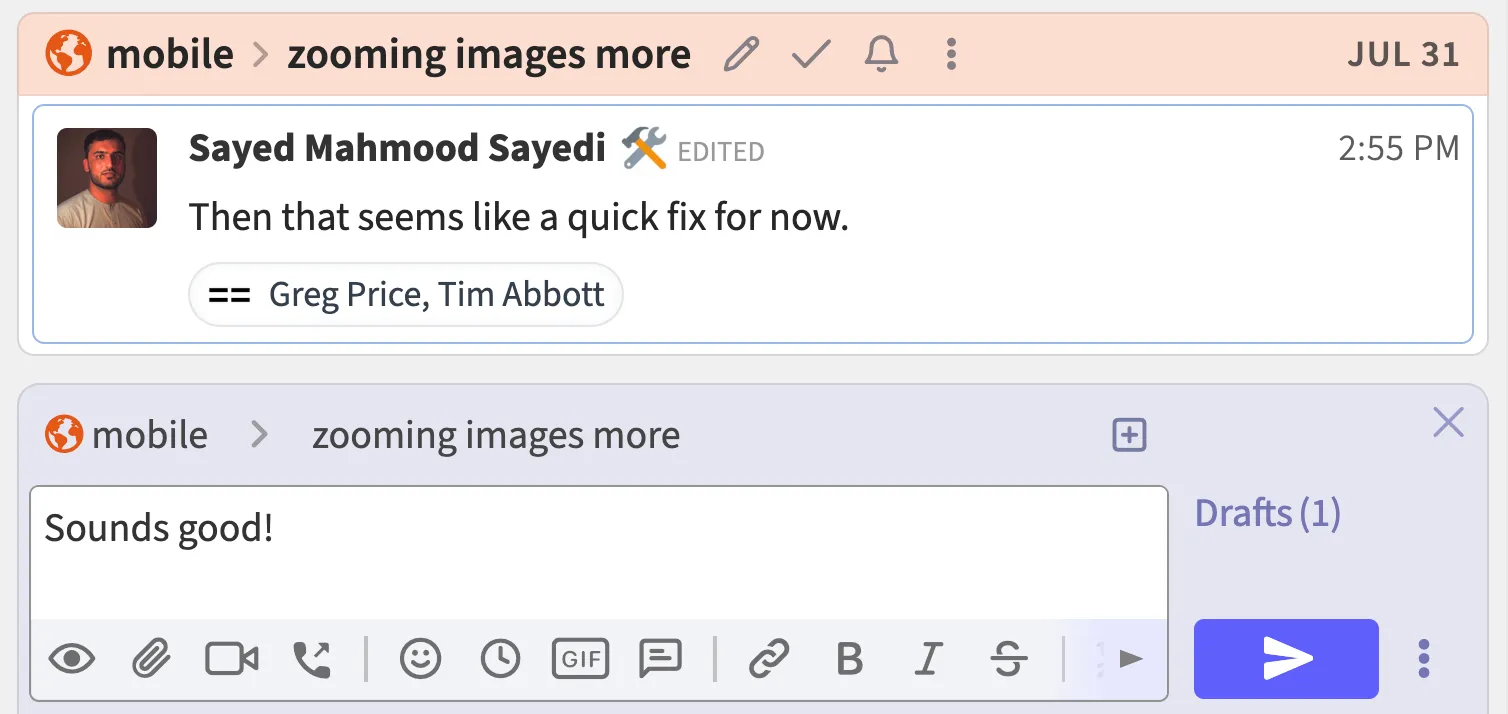Image resolution: width=1508 pixels, height=714 pixels.
Task: Toggle bold formatting
Action: (849, 659)
